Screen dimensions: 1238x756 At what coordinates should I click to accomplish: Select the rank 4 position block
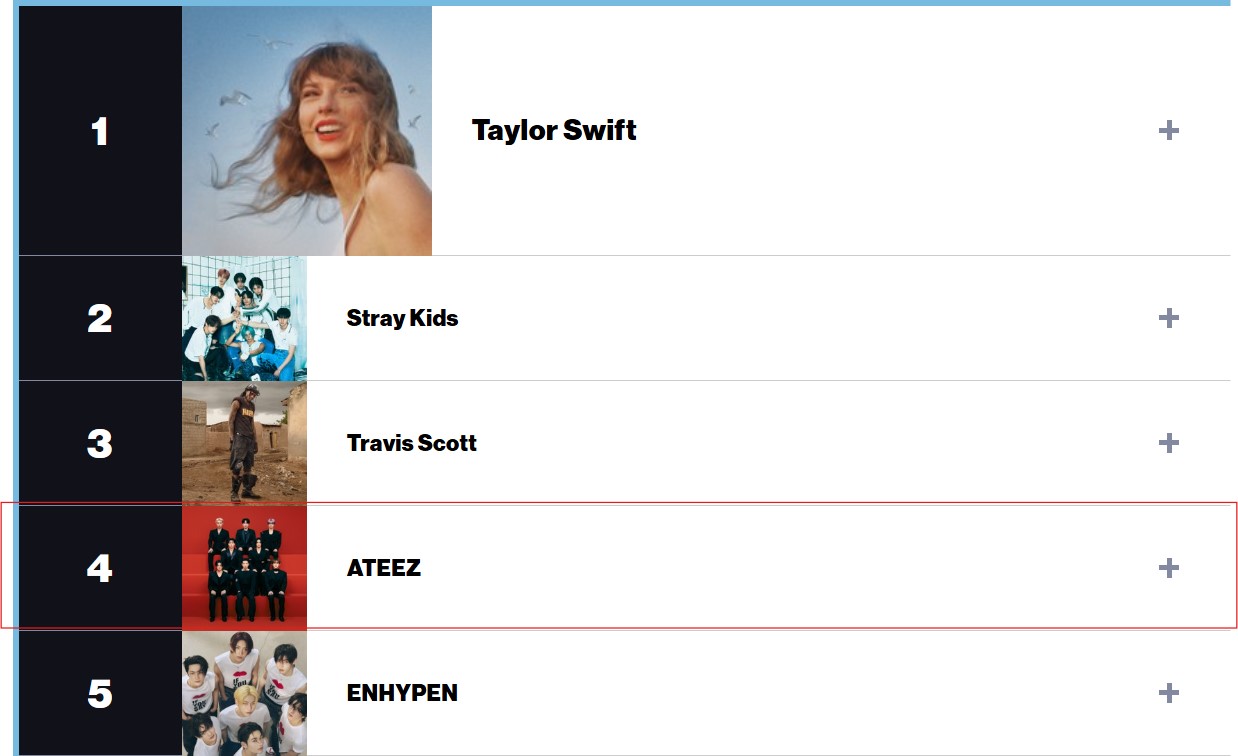(100, 568)
